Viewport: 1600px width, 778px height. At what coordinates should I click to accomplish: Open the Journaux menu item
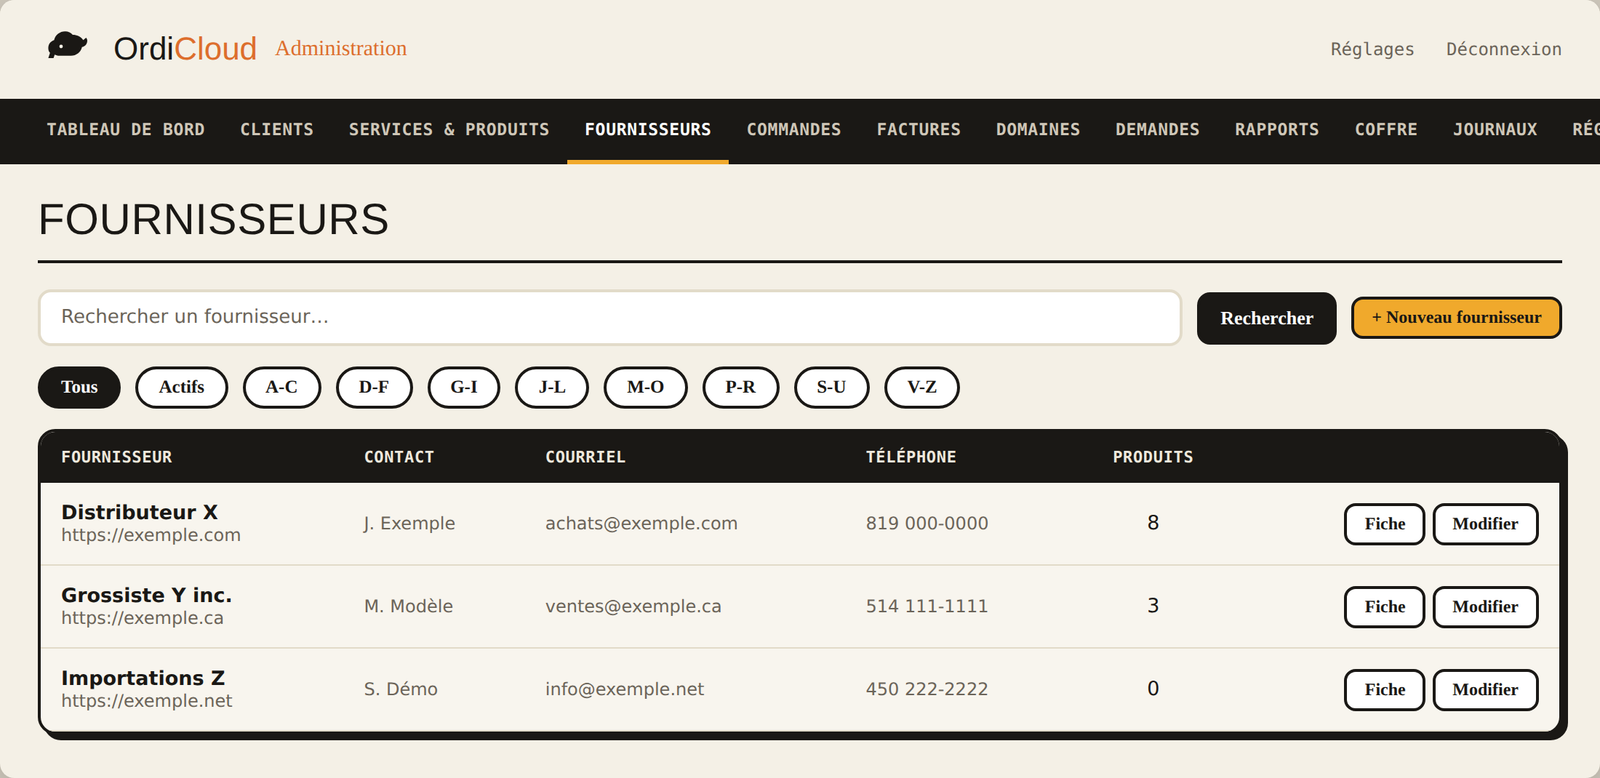(x=1495, y=130)
